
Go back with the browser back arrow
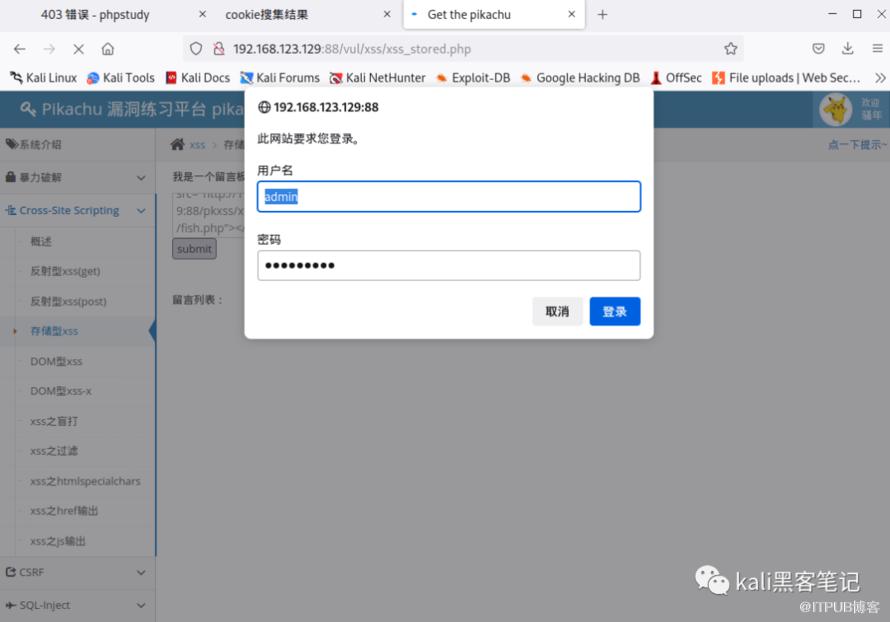(20, 49)
